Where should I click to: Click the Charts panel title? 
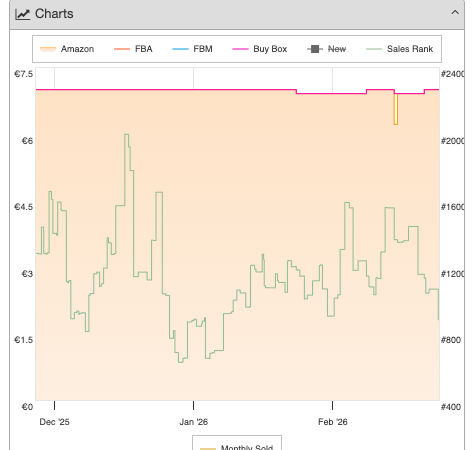point(54,14)
